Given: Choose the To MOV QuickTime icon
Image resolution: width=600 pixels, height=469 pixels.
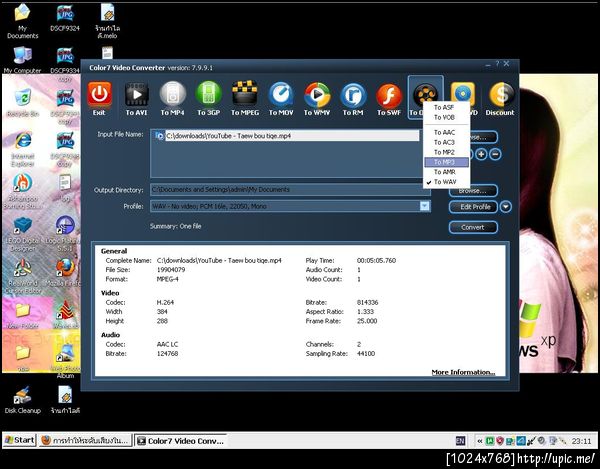Looking at the screenshot, I should 281,94.
